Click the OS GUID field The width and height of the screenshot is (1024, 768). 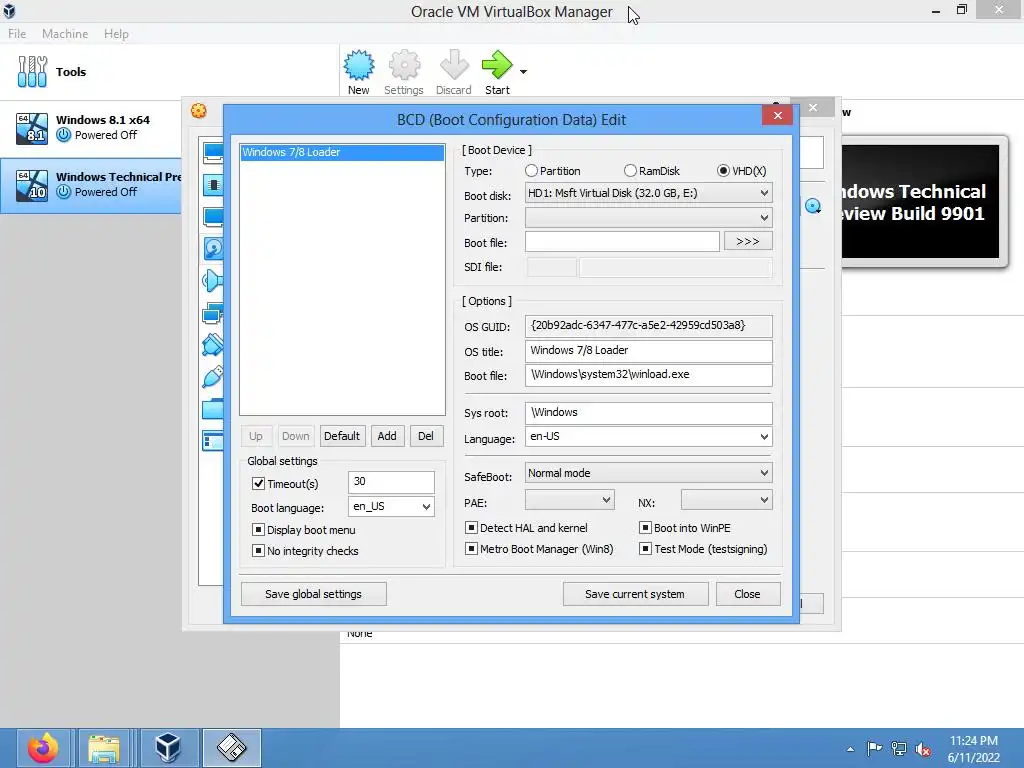coord(648,326)
